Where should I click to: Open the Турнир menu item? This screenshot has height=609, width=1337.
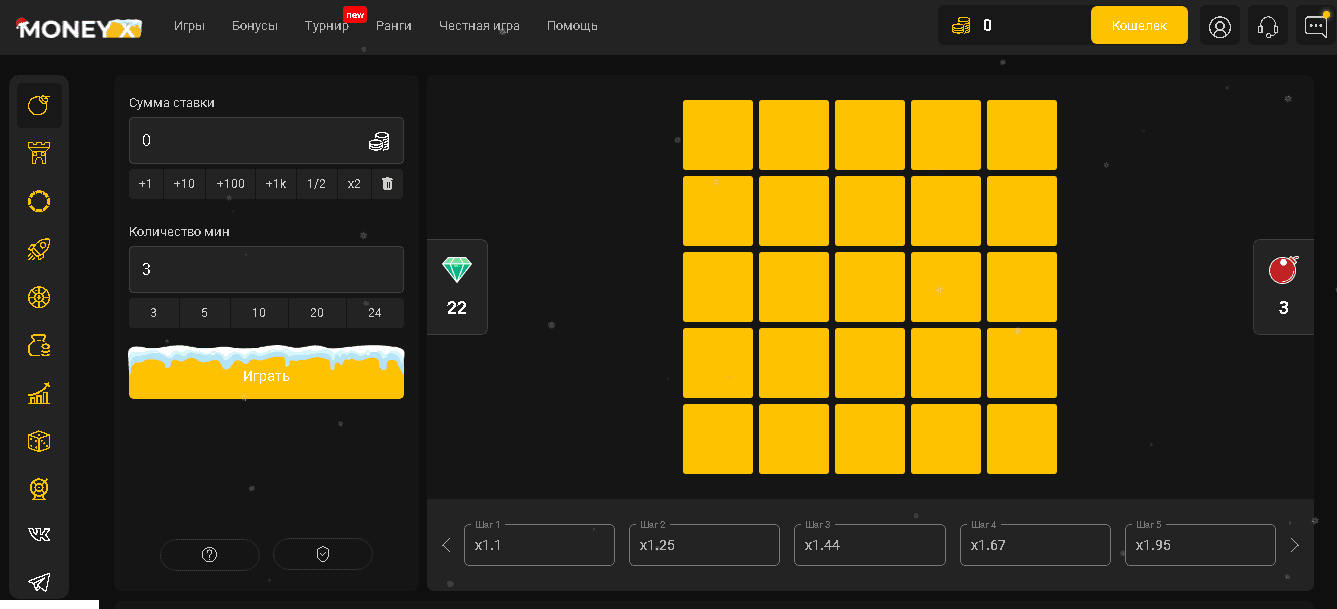click(x=327, y=26)
